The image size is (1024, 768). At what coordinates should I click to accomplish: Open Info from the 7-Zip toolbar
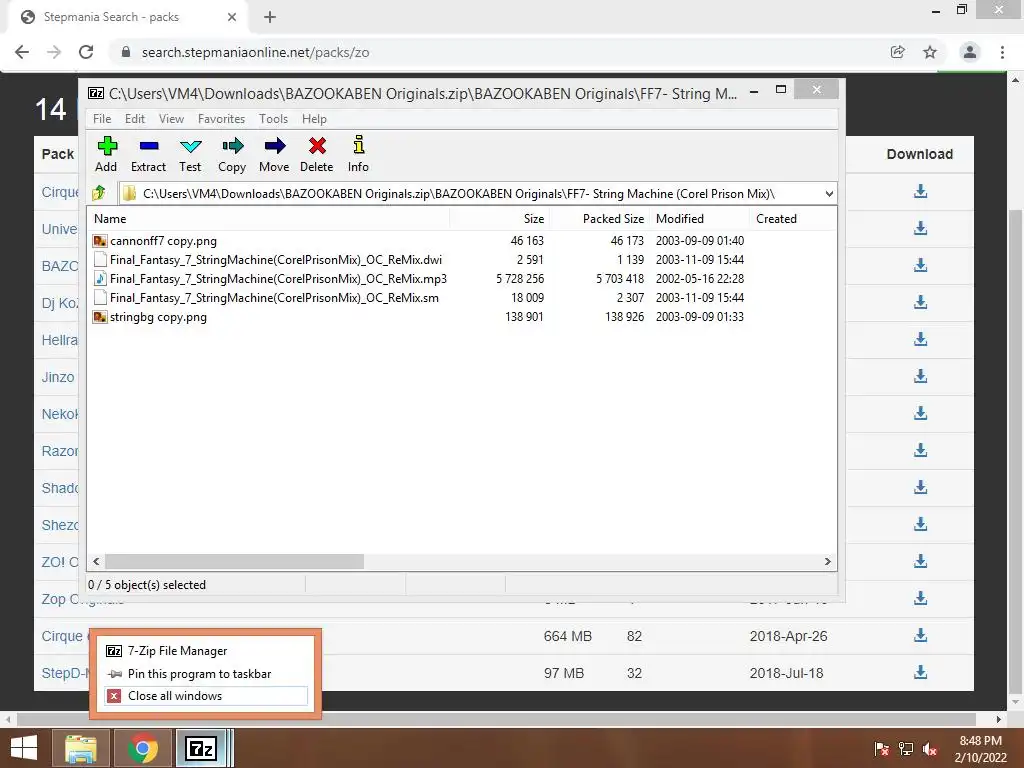click(x=358, y=155)
